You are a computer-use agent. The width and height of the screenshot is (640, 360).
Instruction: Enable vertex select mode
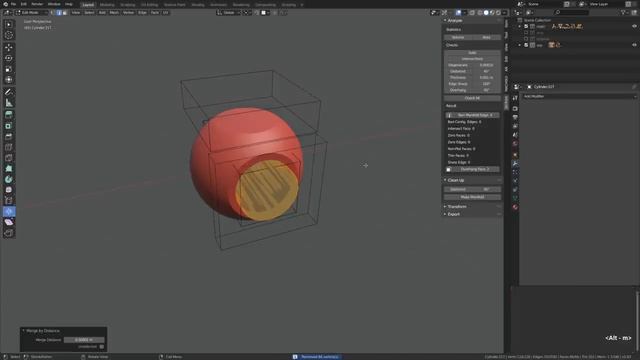pyautogui.click(x=53, y=13)
